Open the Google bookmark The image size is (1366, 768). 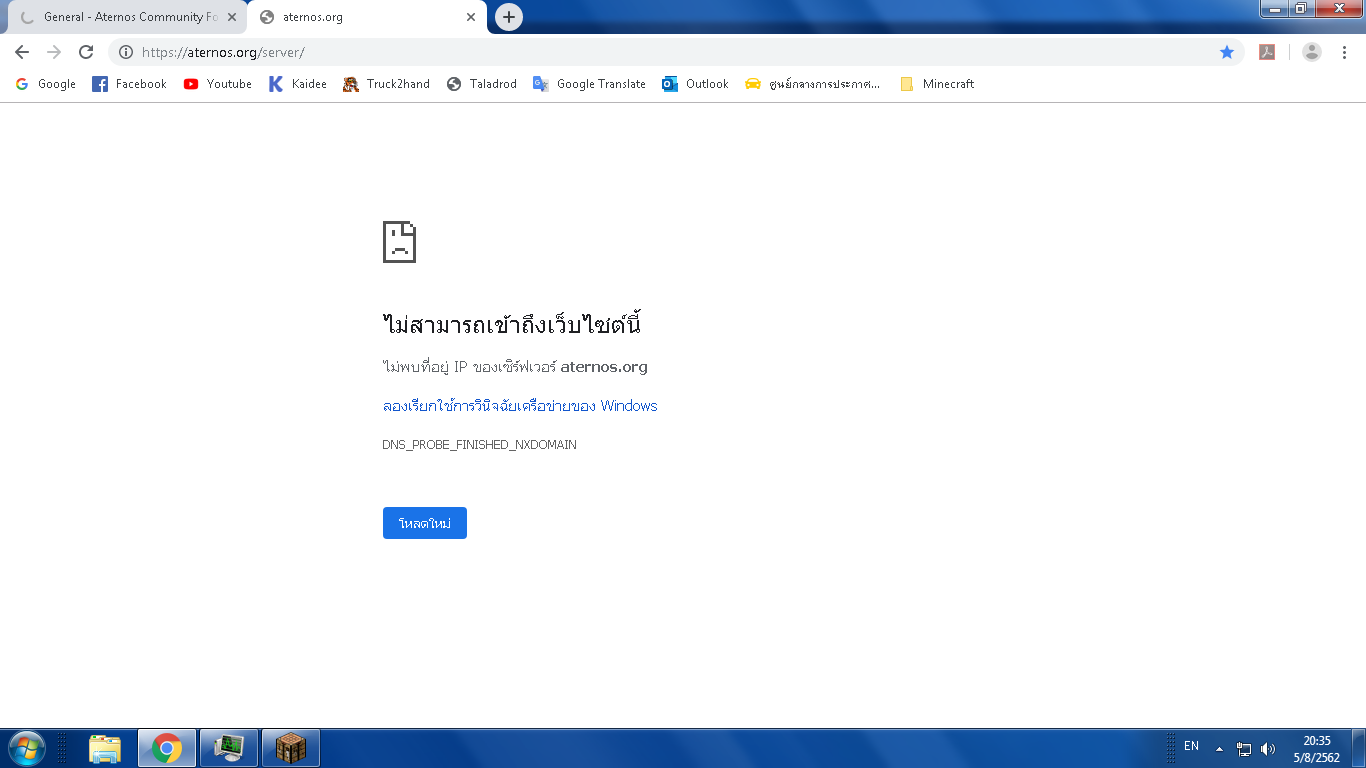[x=46, y=84]
